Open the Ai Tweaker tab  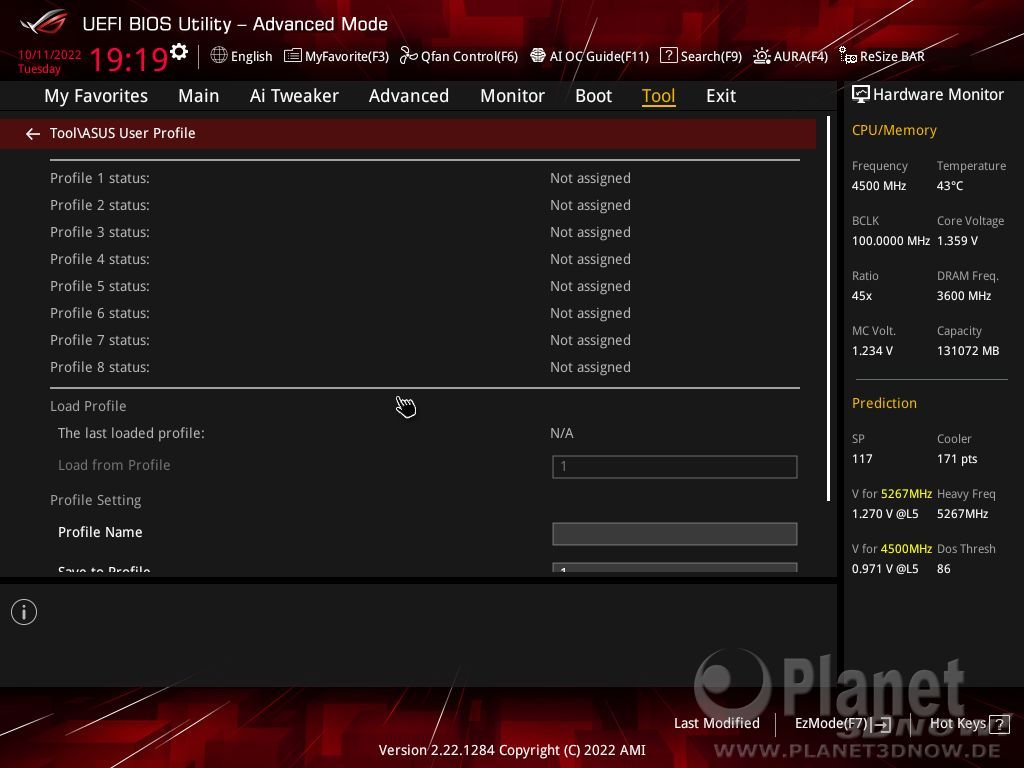click(x=294, y=96)
